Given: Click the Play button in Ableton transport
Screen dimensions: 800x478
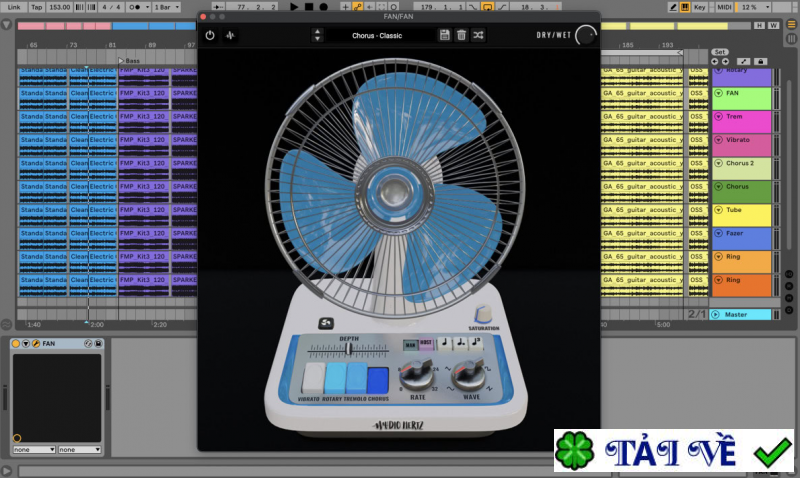Looking at the screenshot, I should coord(294,7).
